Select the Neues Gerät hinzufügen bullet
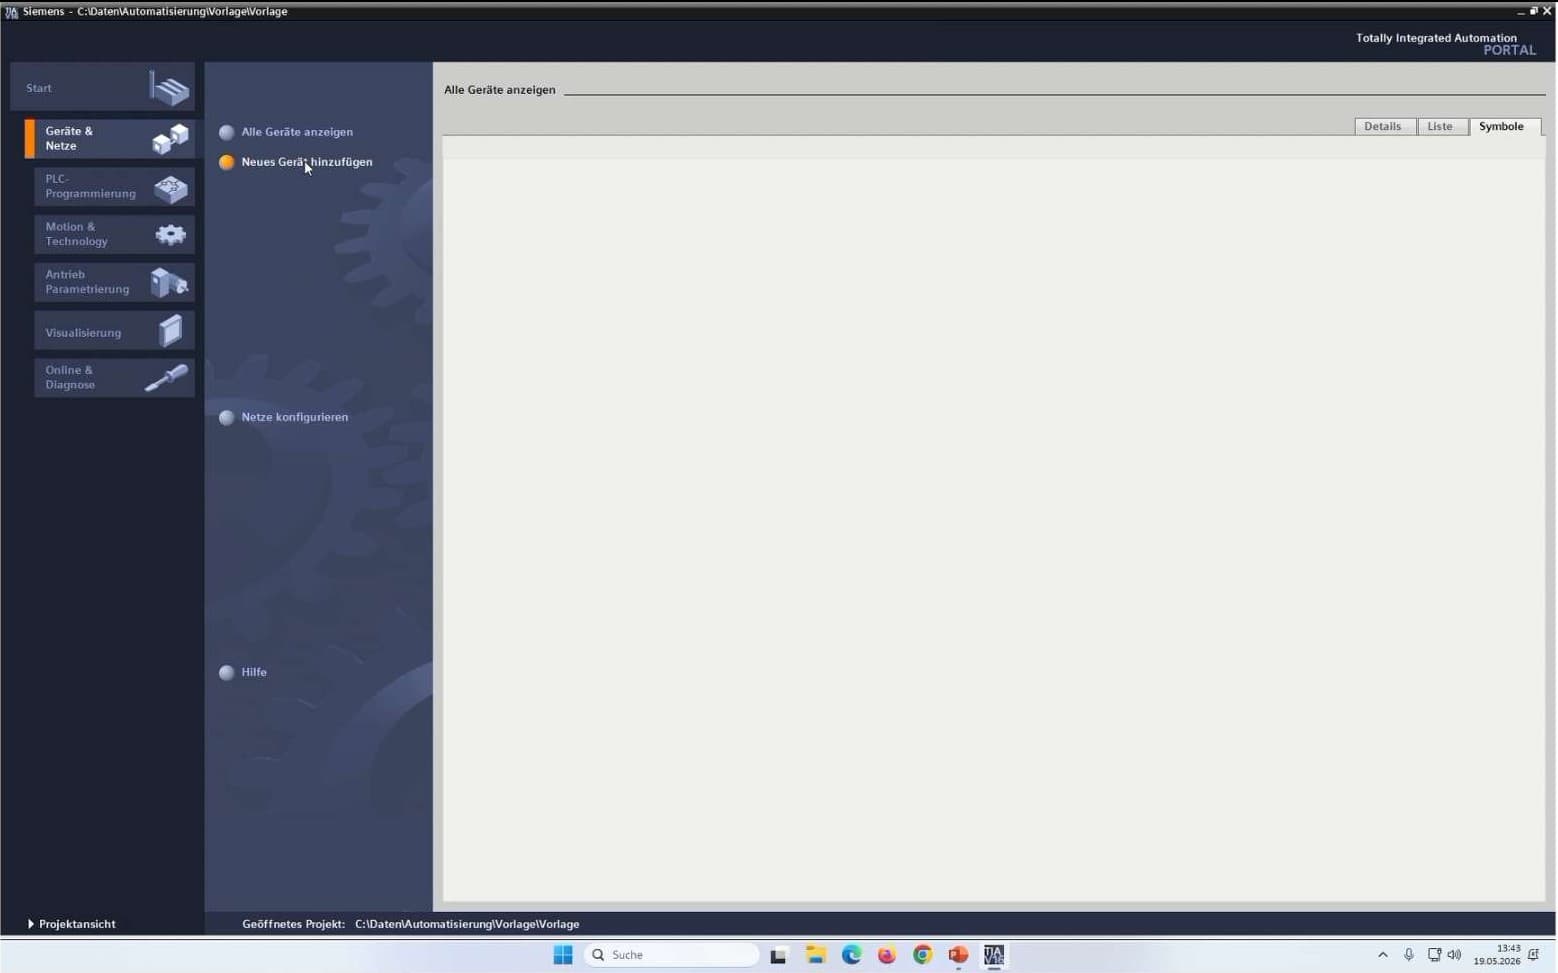Screen dimensions: 1558x973 click(x=227, y=162)
